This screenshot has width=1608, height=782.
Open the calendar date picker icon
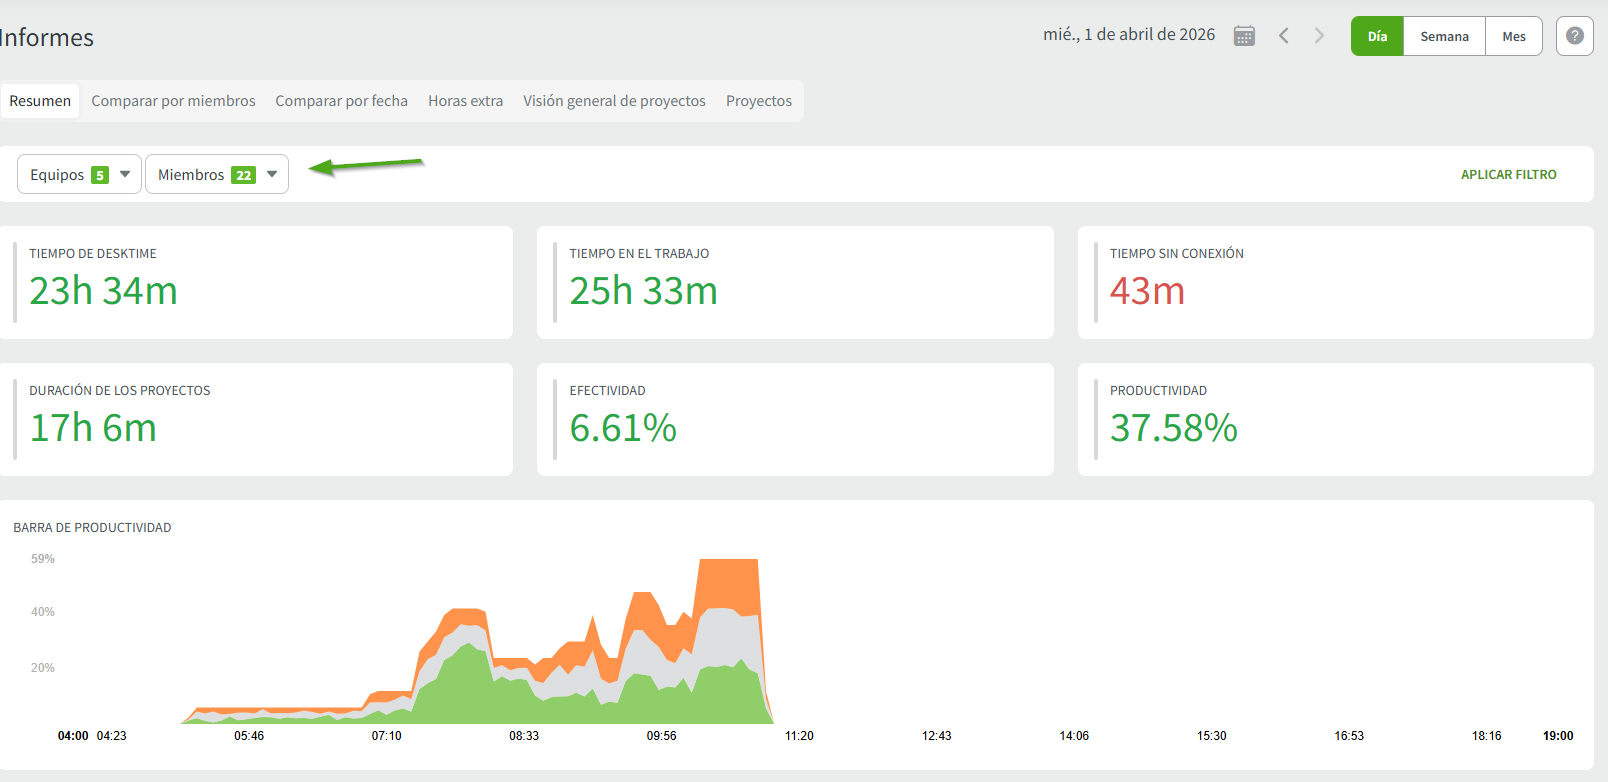(1244, 36)
